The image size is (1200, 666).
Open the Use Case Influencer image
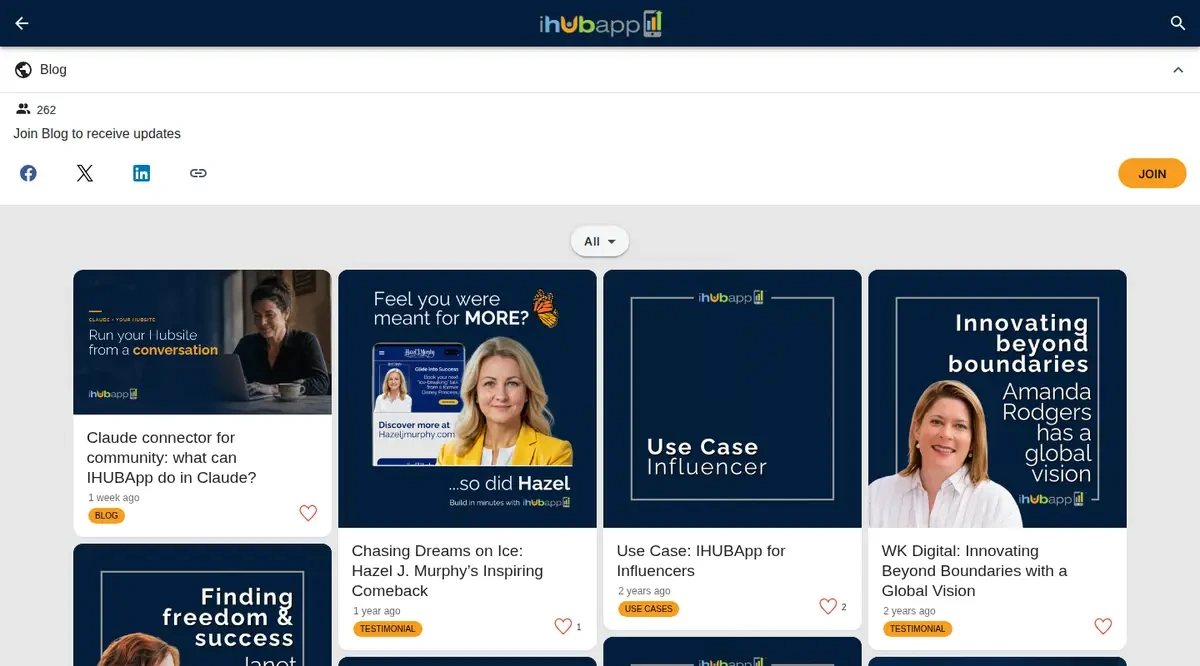point(732,399)
